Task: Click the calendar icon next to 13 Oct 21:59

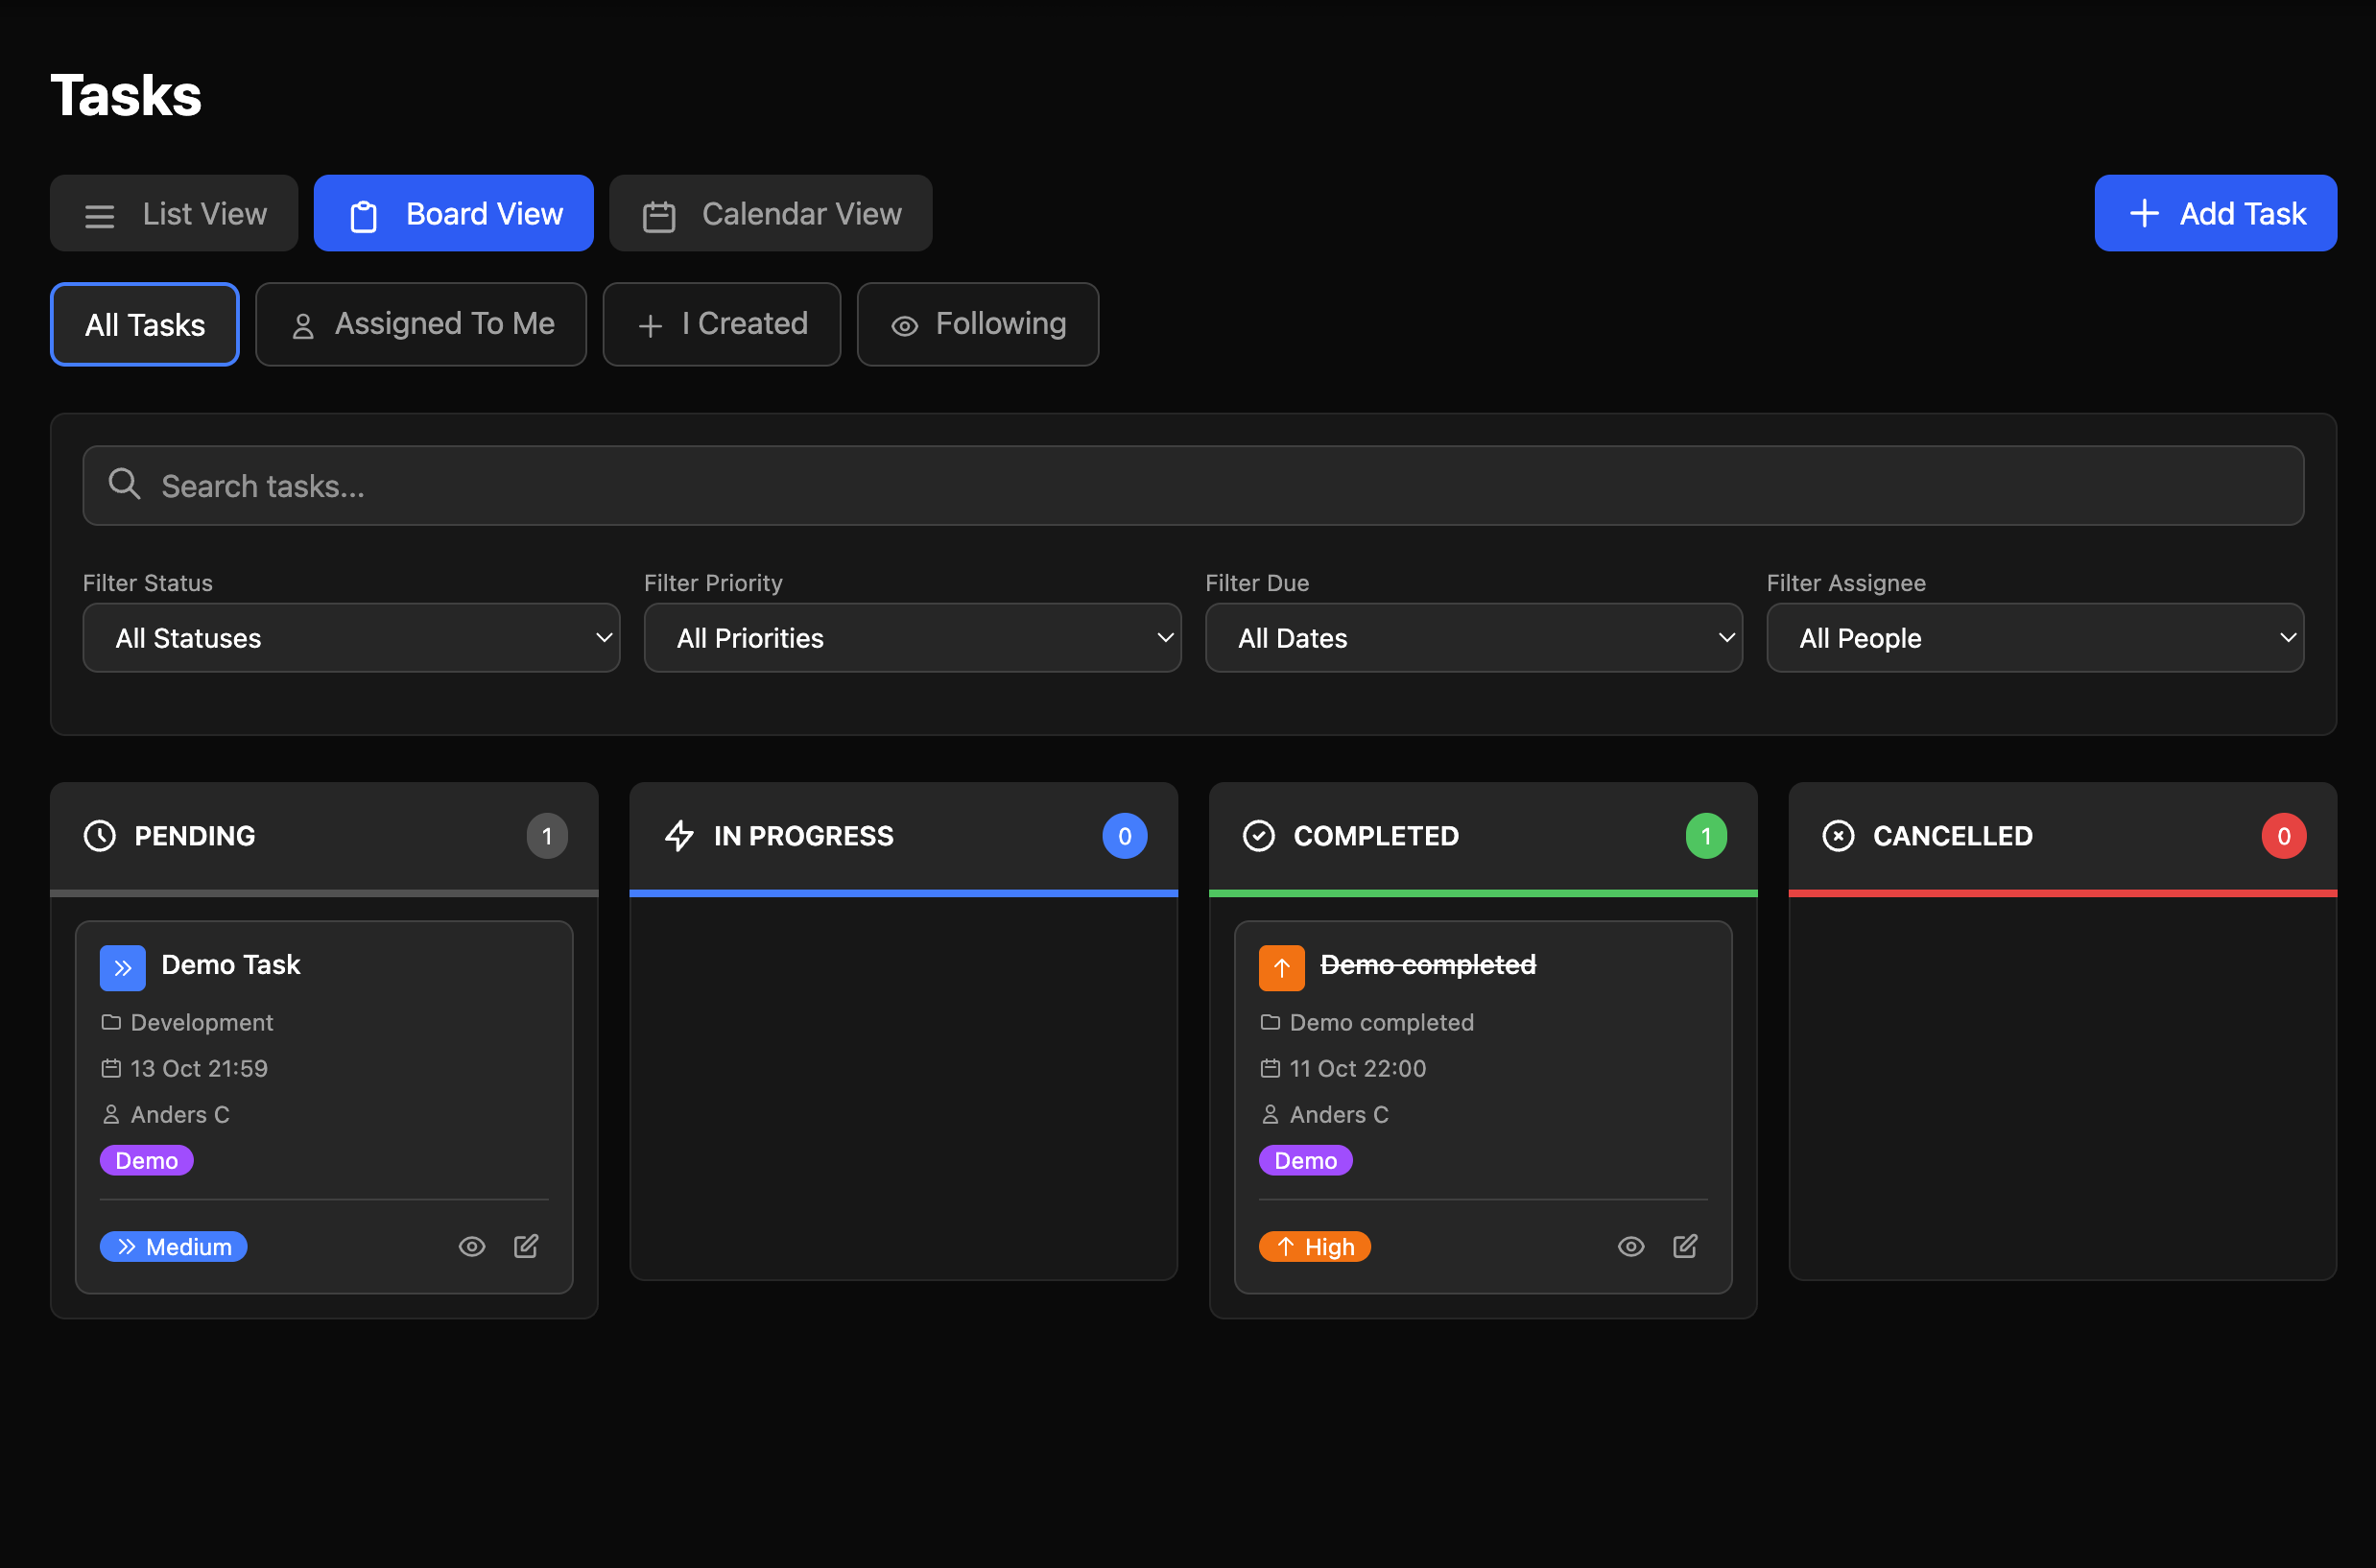Action: [111, 1068]
